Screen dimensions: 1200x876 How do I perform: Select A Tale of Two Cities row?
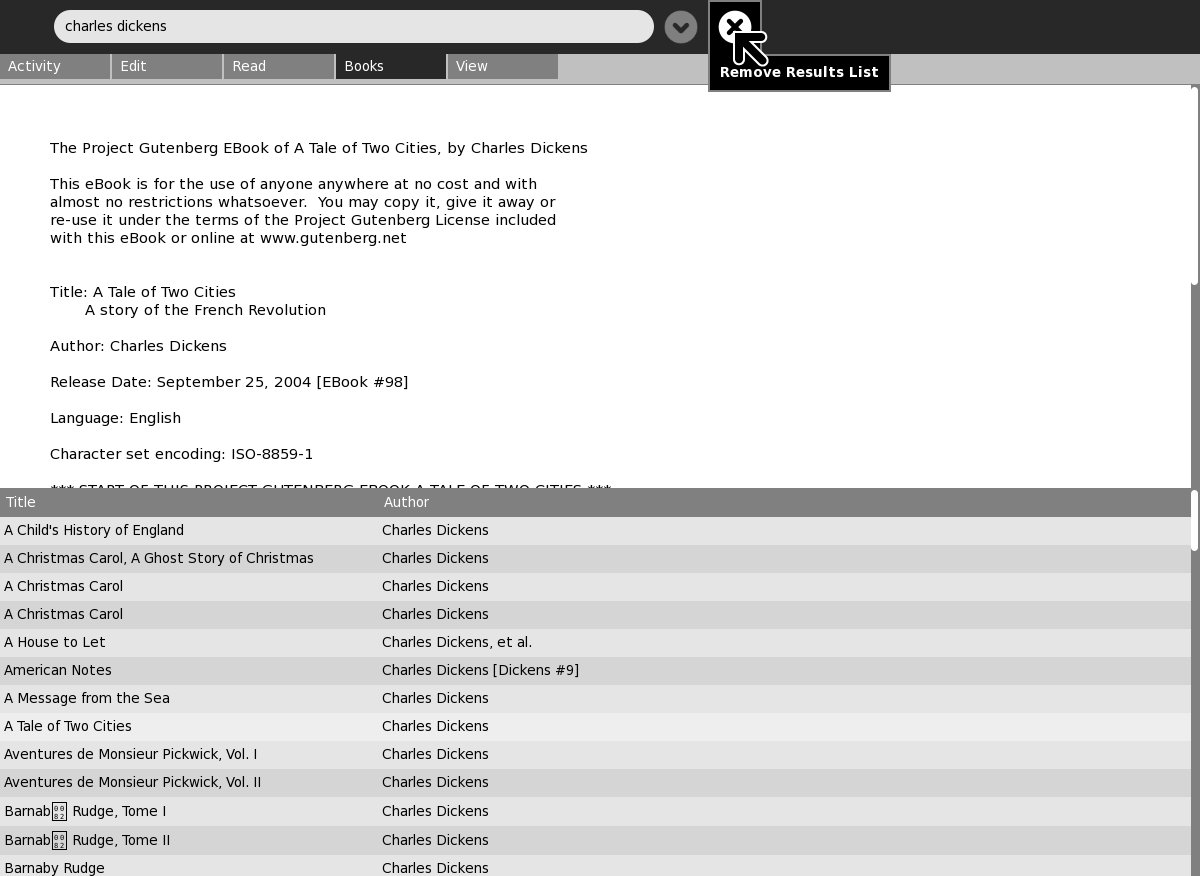(x=68, y=726)
